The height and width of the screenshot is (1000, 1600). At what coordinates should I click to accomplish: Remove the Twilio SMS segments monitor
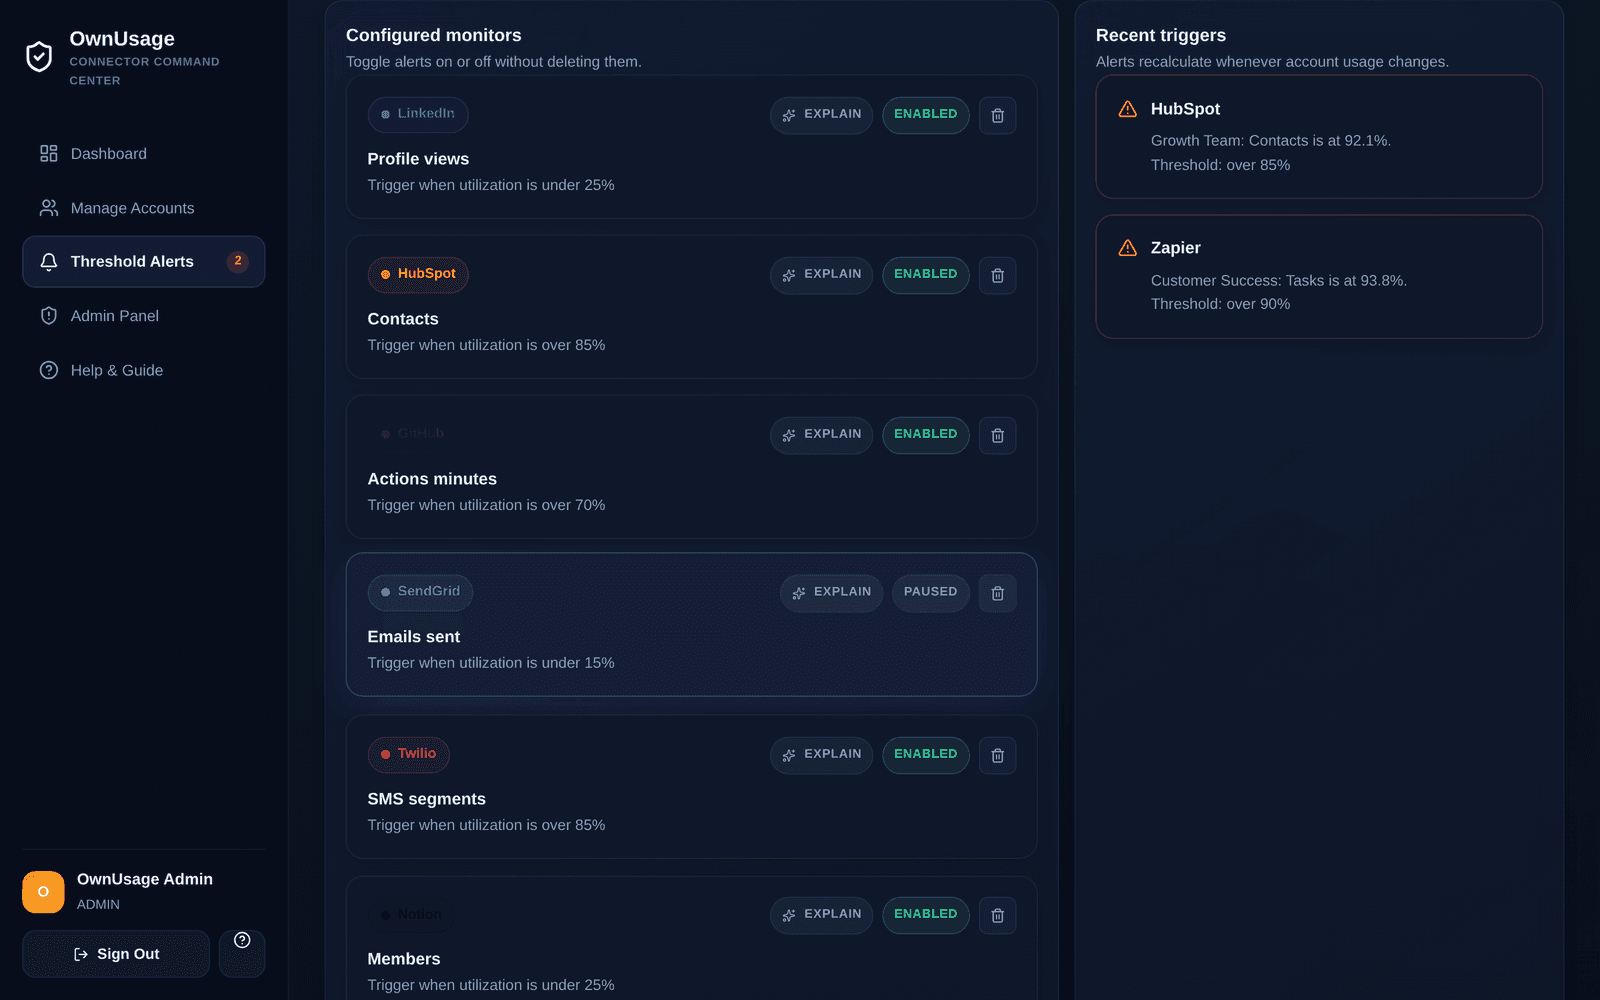click(997, 755)
